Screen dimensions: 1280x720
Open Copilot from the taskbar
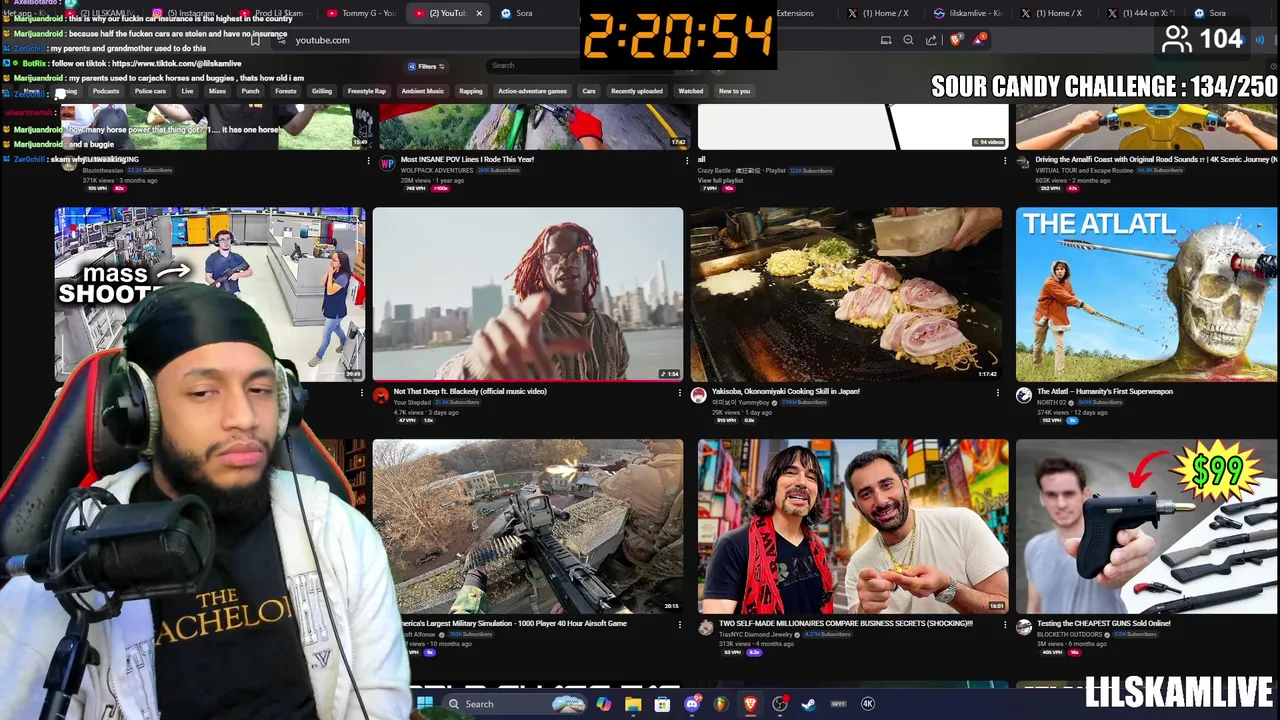[x=603, y=704]
